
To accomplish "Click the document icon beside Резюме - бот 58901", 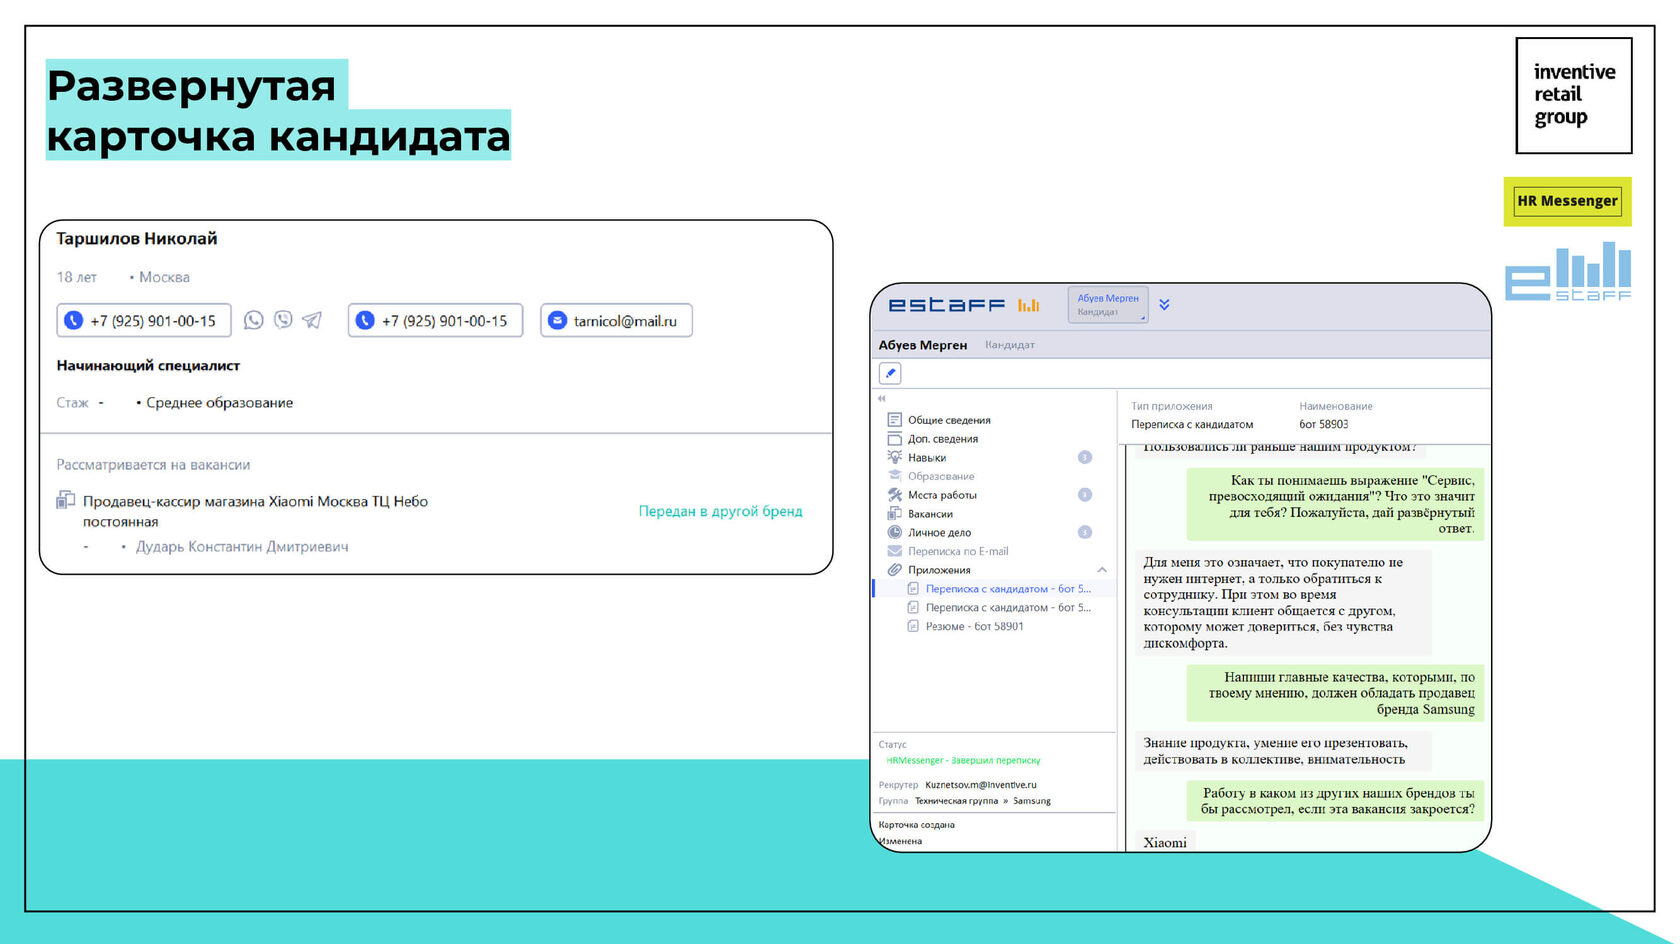I will click(x=912, y=626).
